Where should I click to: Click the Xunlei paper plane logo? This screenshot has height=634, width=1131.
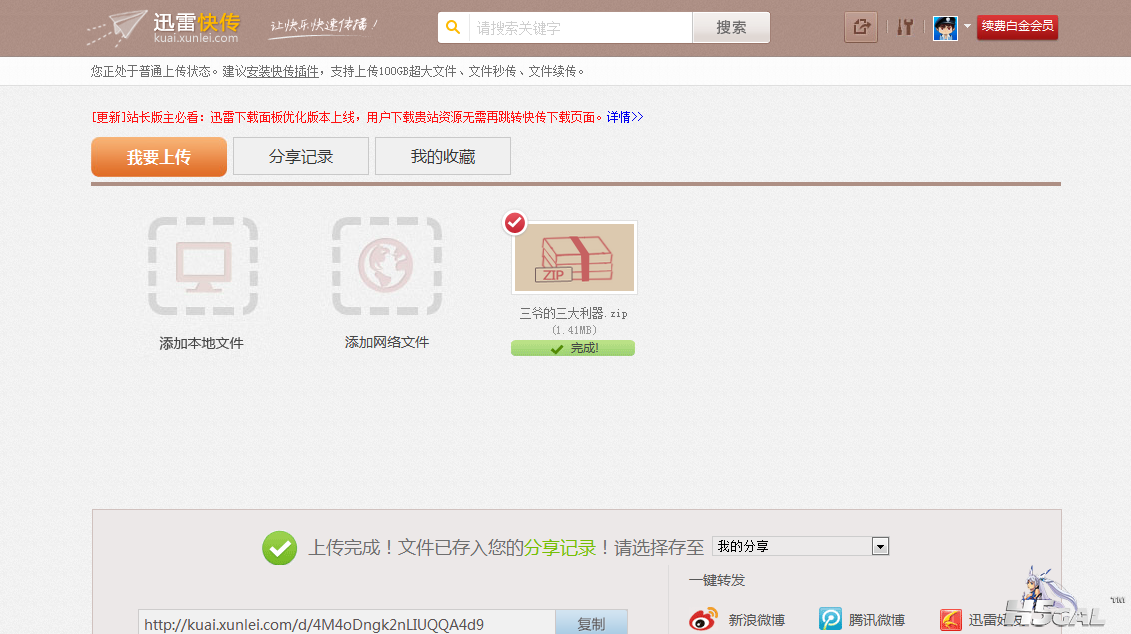point(118,27)
